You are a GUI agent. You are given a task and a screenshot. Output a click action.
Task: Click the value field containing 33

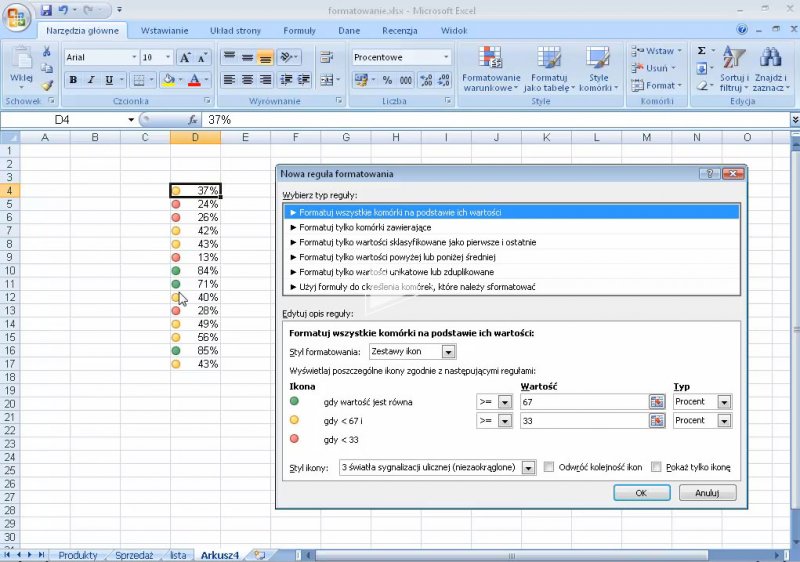point(583,421)
